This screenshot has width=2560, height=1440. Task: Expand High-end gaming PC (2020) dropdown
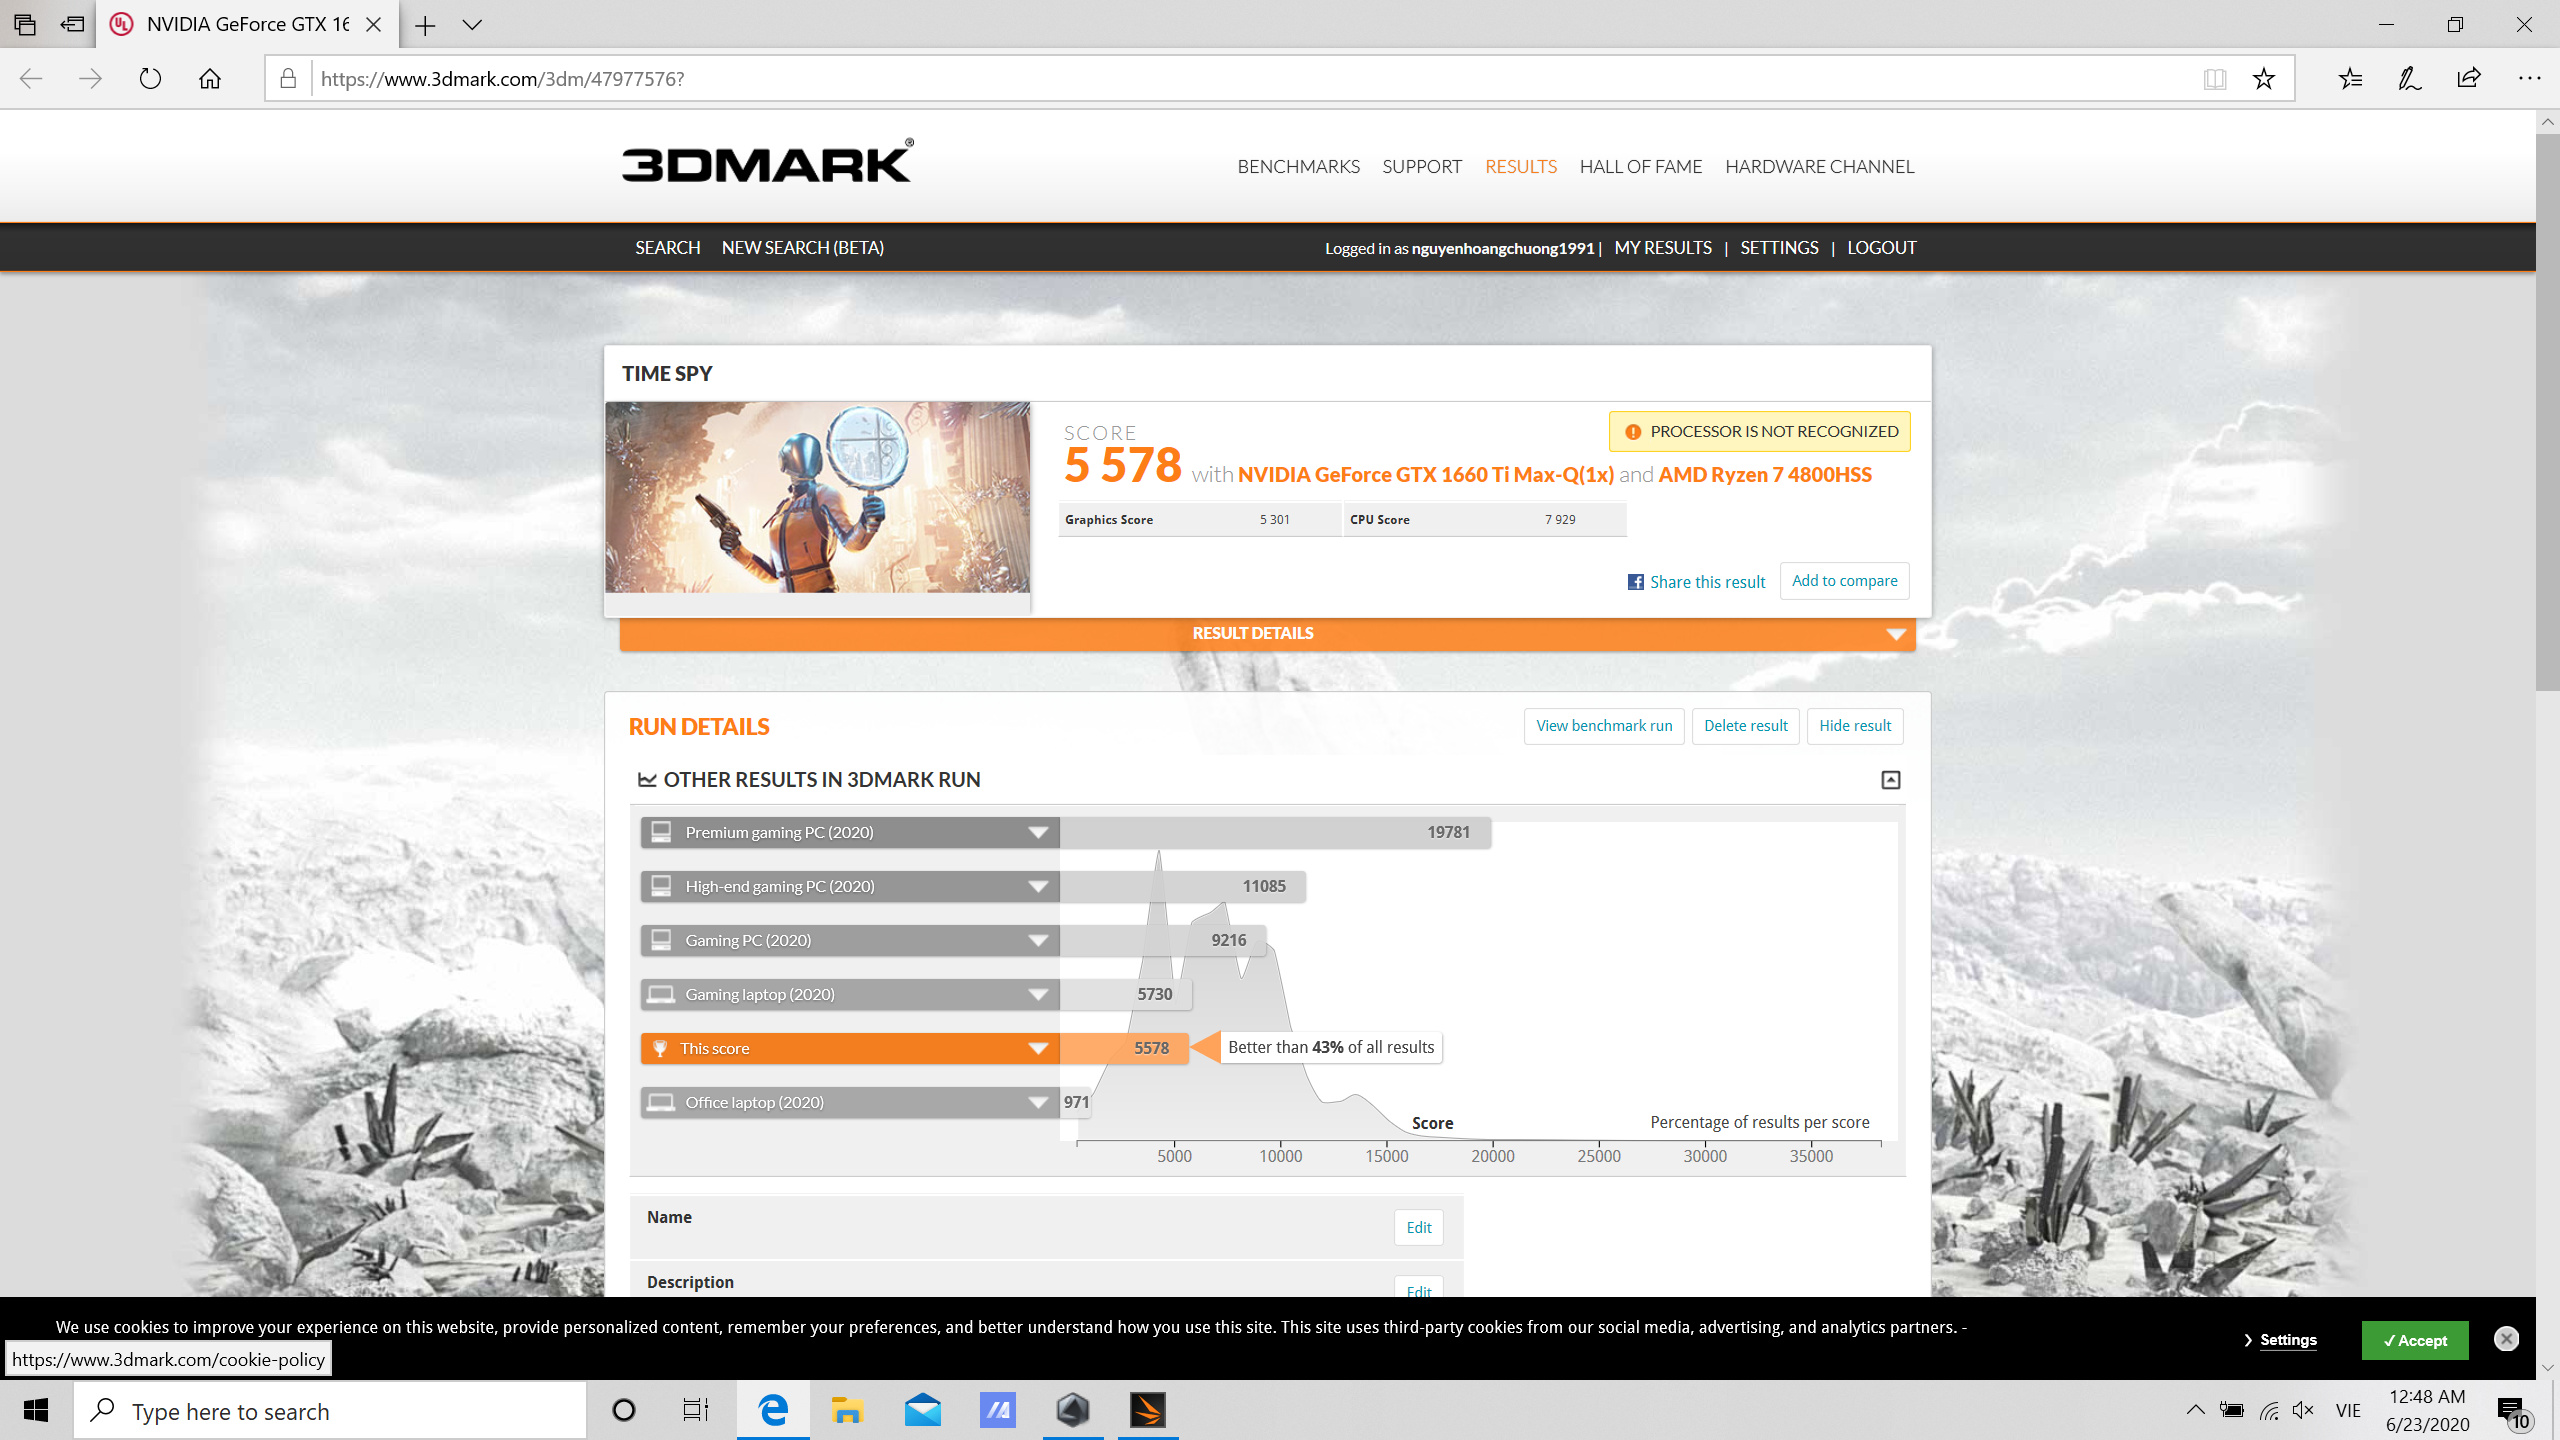(x=1038, y=887)
